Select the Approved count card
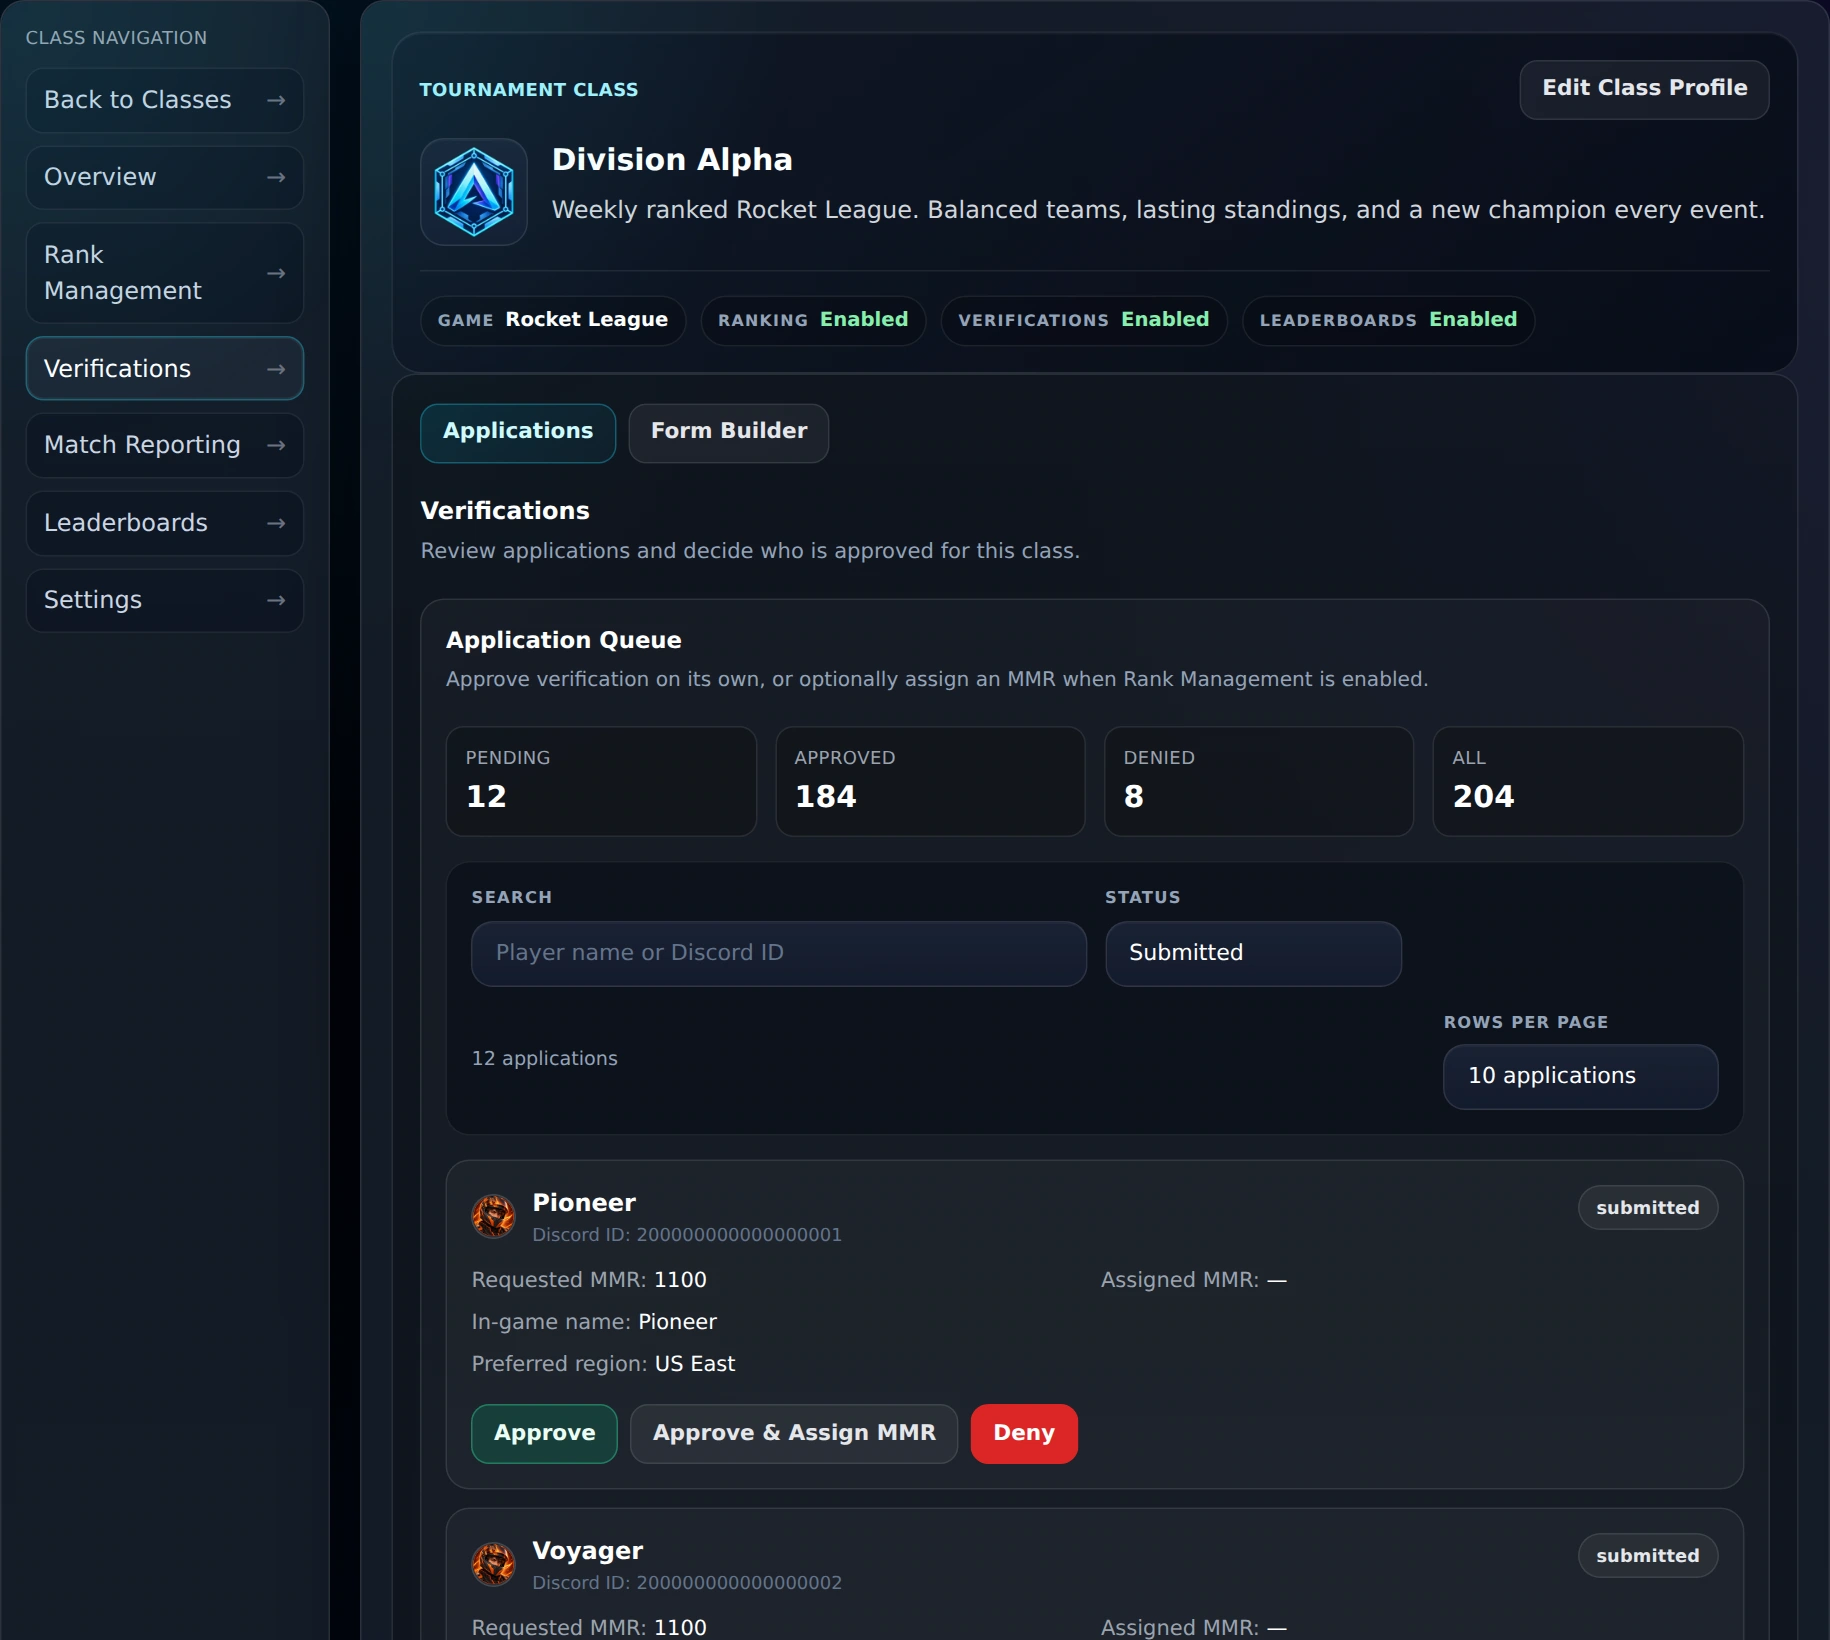Image resolution: width=1830 pixels, height=1640 pixels. pos(930,781)
